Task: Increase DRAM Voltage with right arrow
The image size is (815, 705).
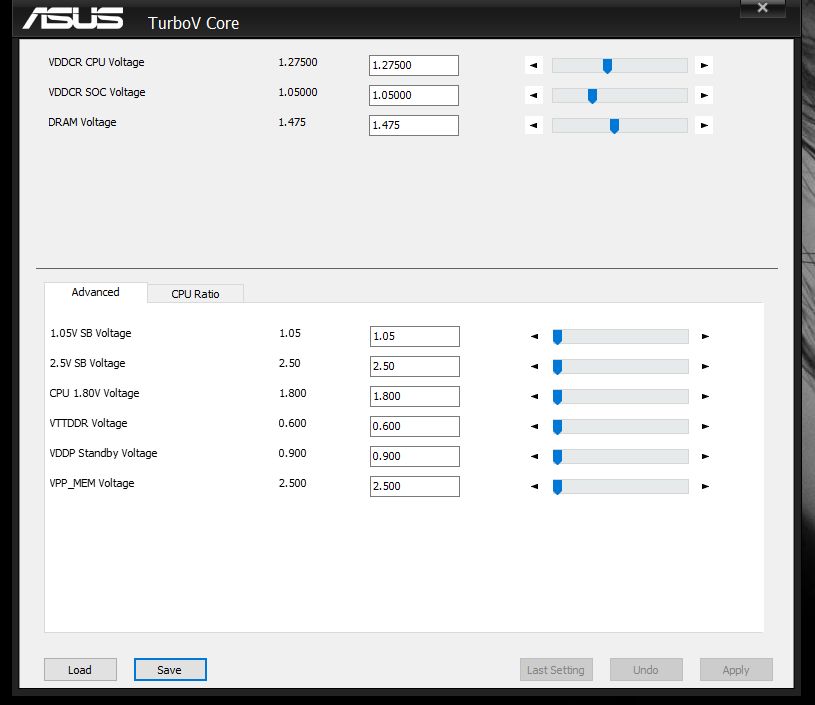Action: click(x=704, y=125)
